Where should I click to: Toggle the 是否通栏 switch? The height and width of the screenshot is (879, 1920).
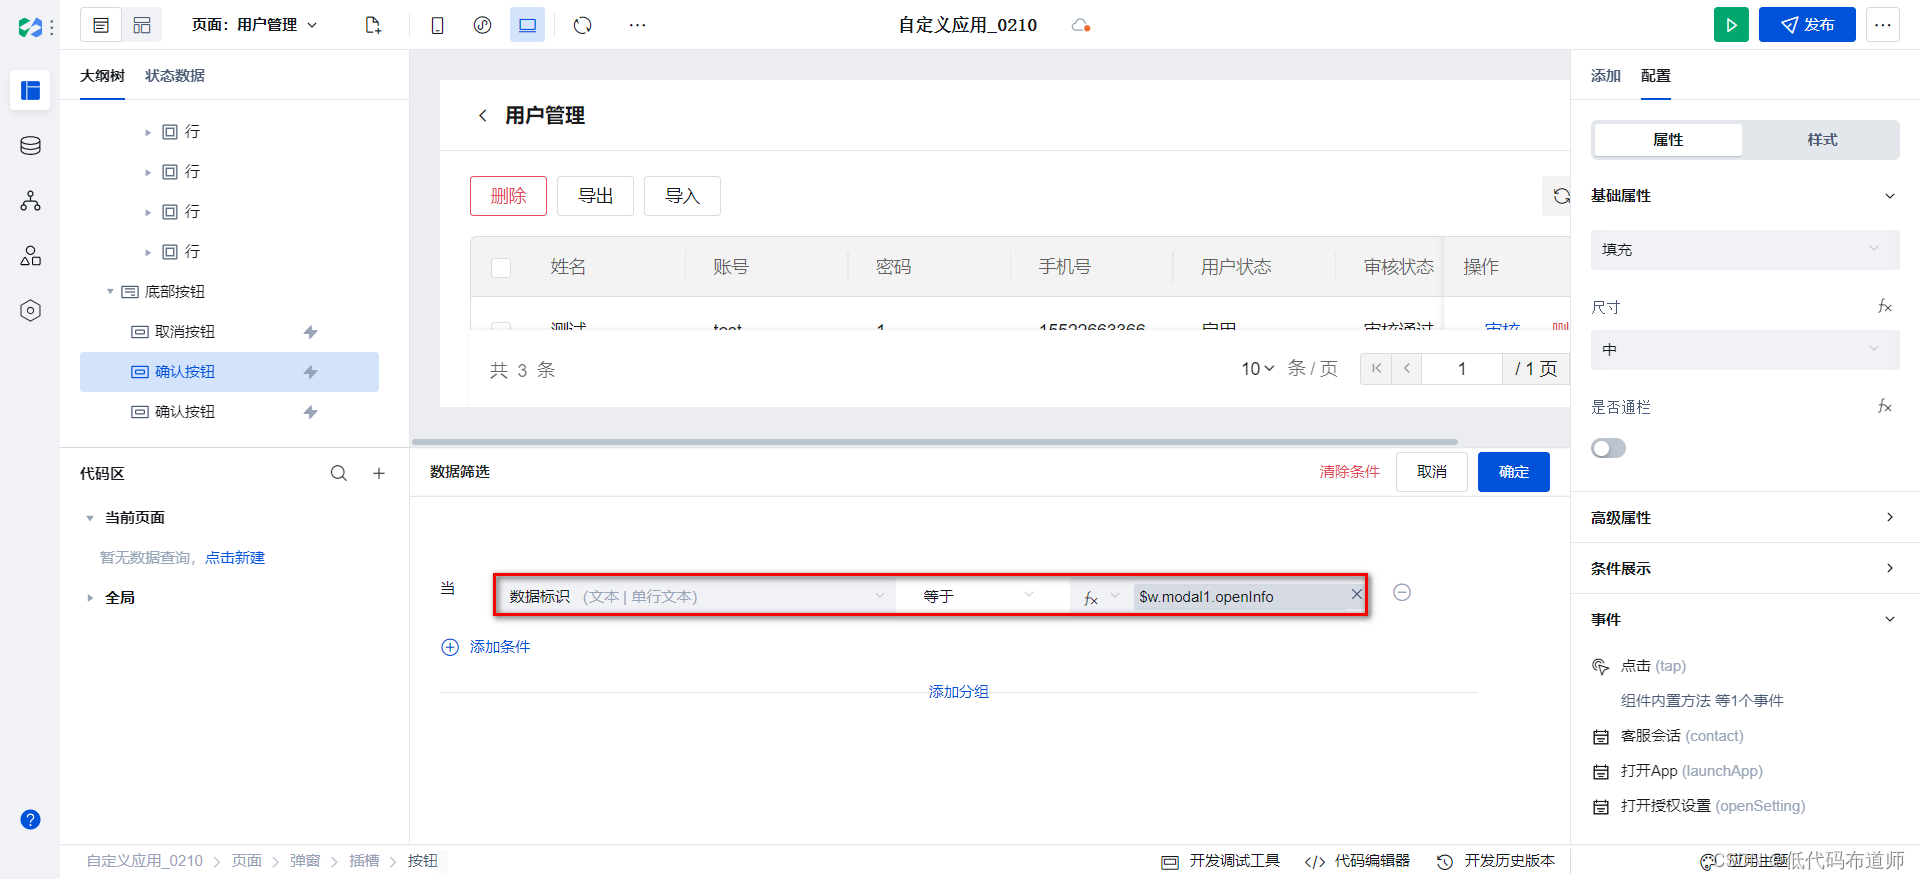pos(1608,448)
